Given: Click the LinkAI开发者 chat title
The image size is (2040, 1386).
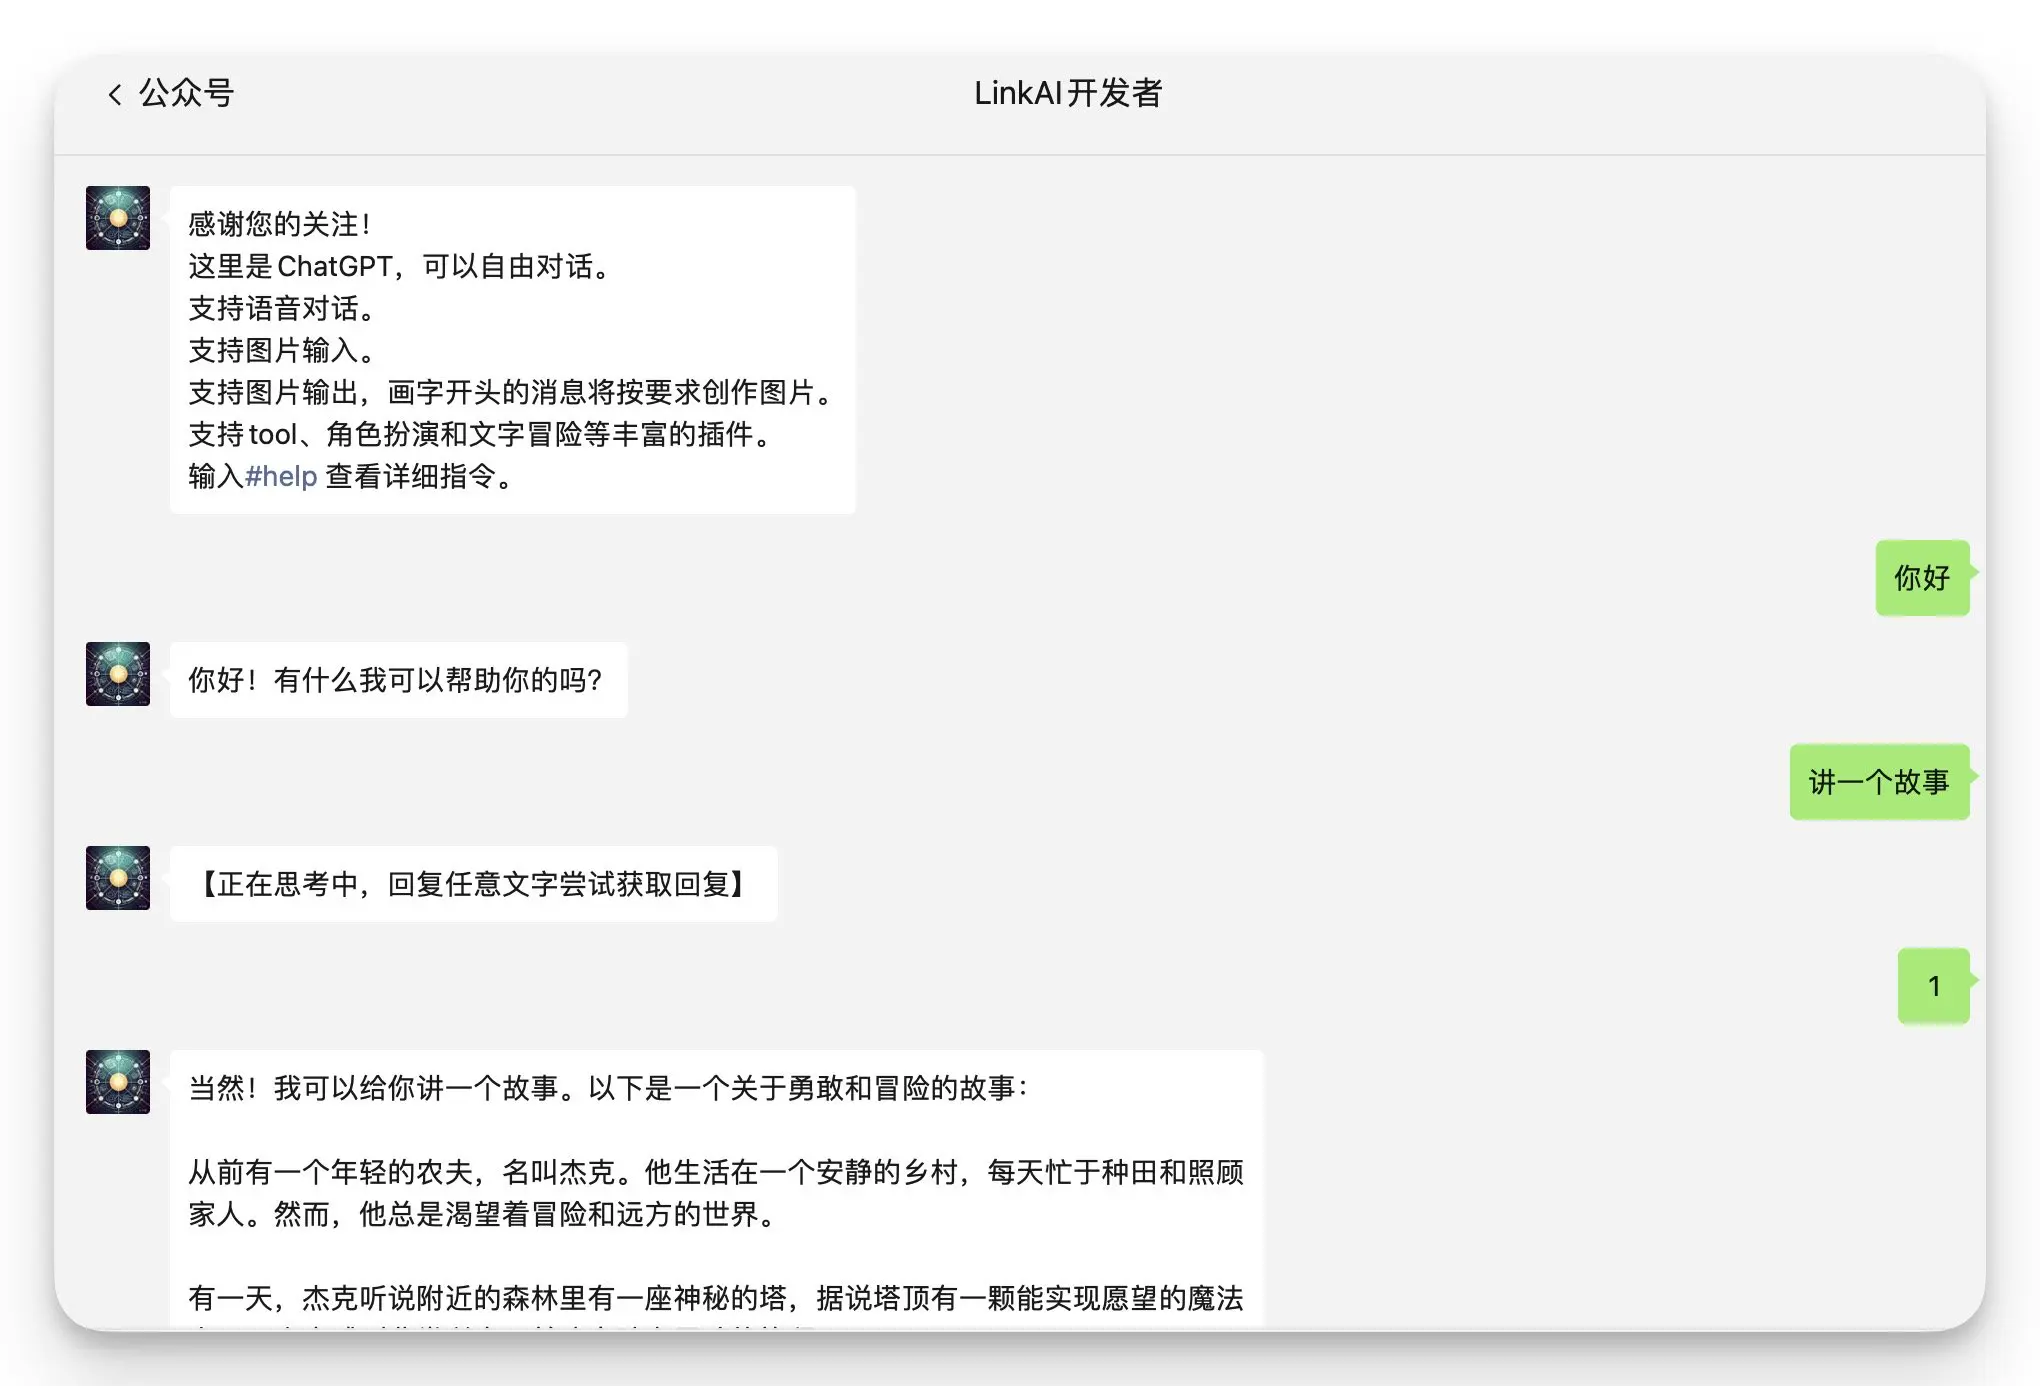Looking at the screenshot, I should [x=1067, y=94].
